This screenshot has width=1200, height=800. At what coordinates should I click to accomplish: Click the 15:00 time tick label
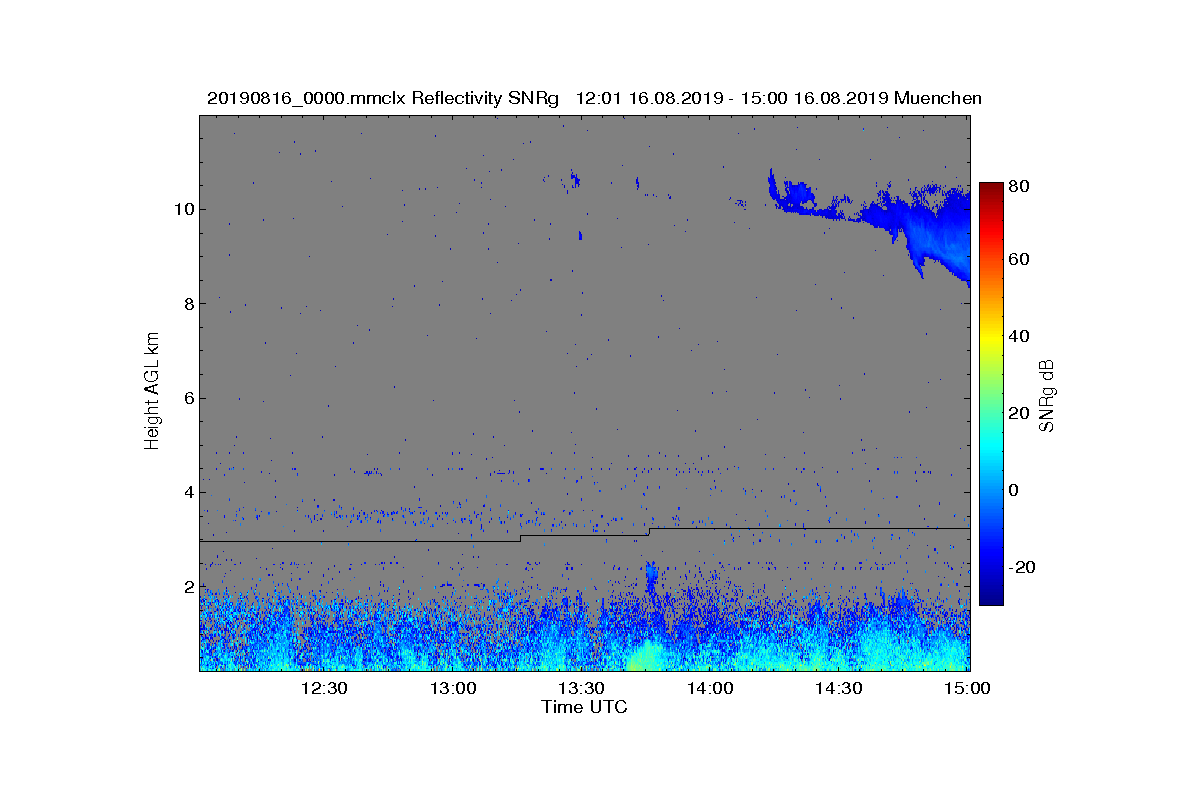[x=967, y=688]
